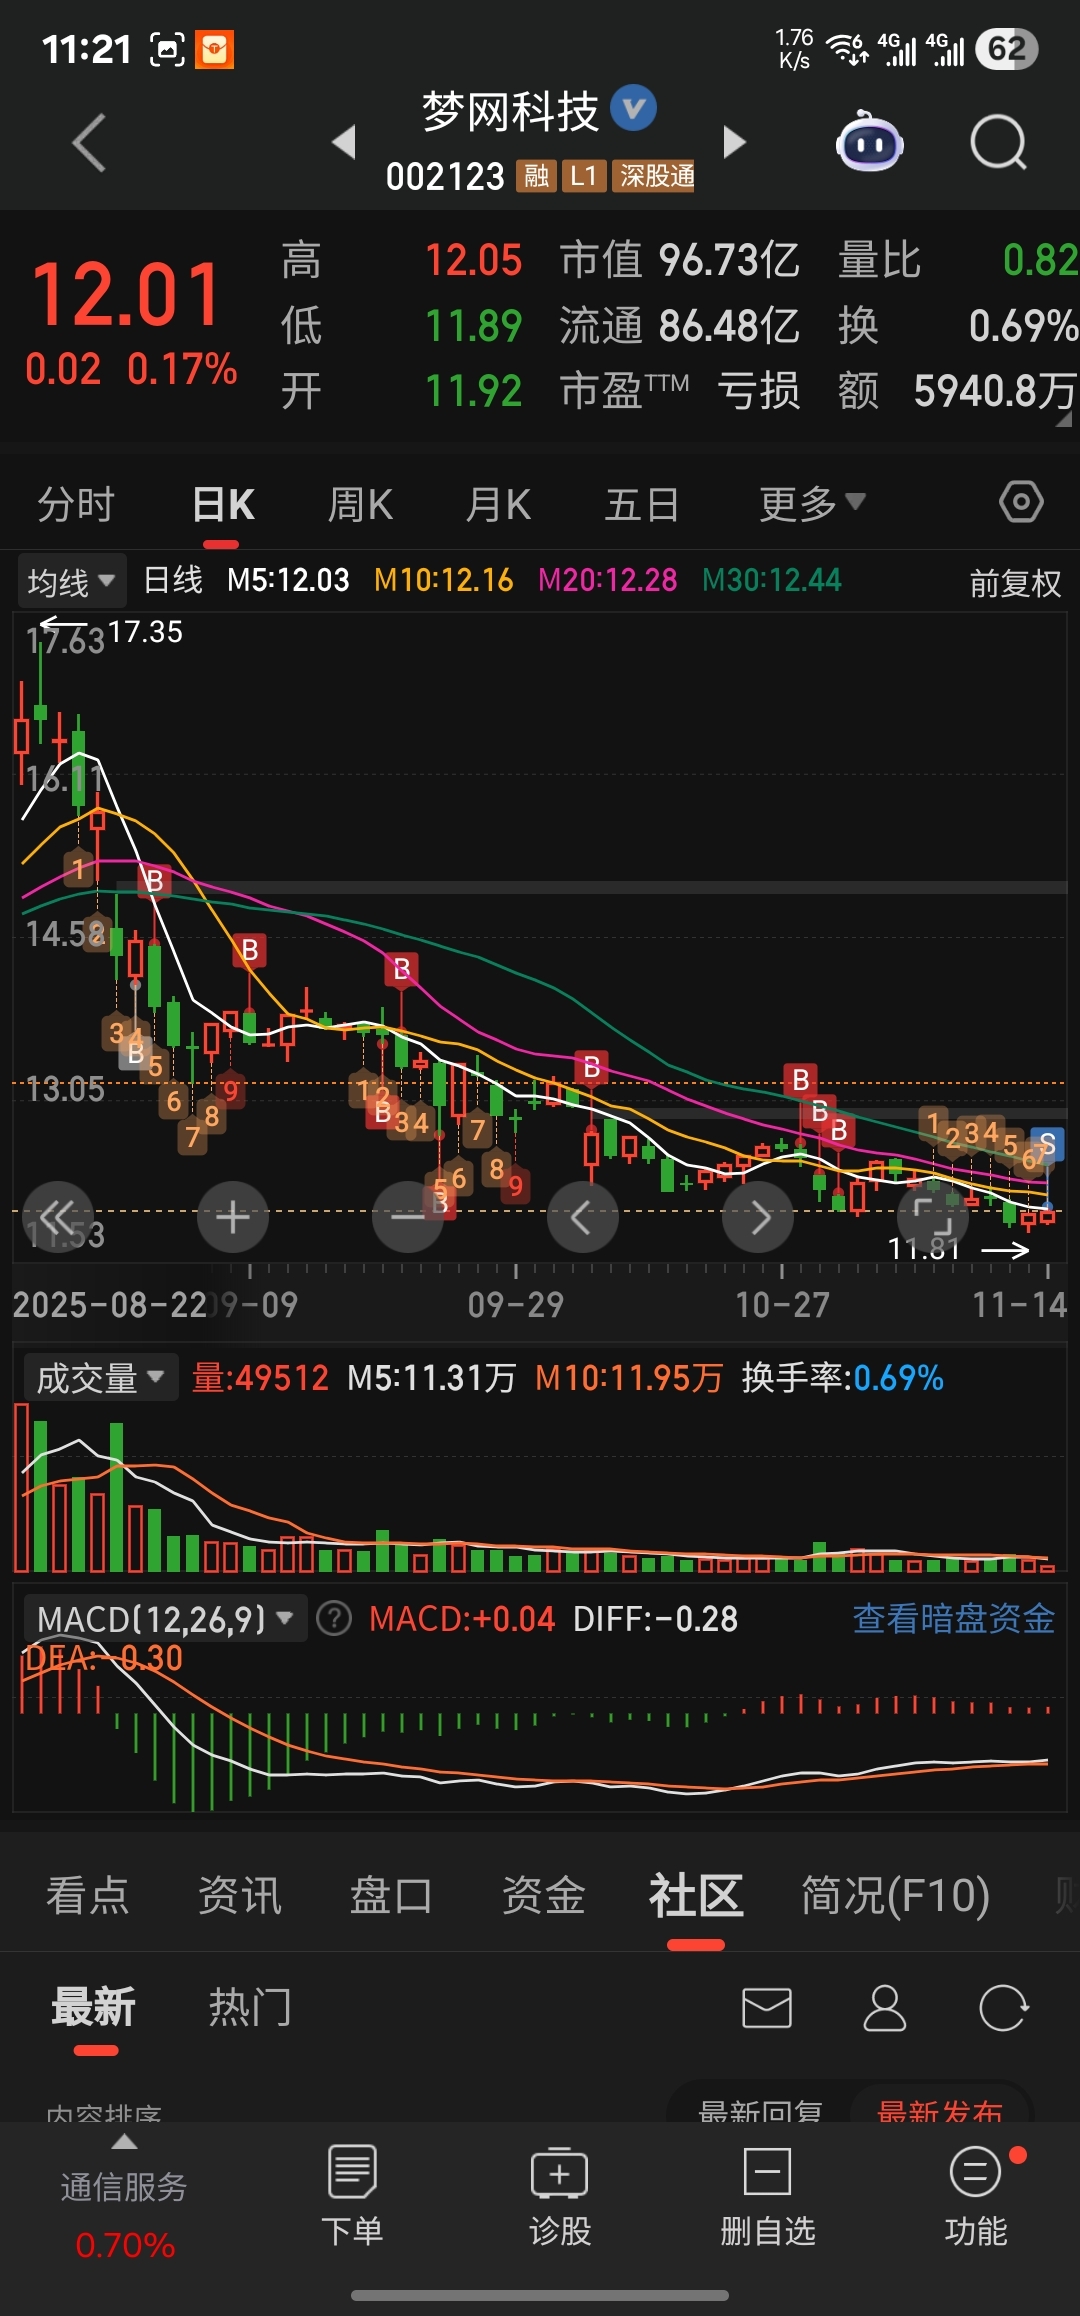Tap the S sell marker on chart
This screenshot has height=2316, width=1080.
pos(1047,1143)
